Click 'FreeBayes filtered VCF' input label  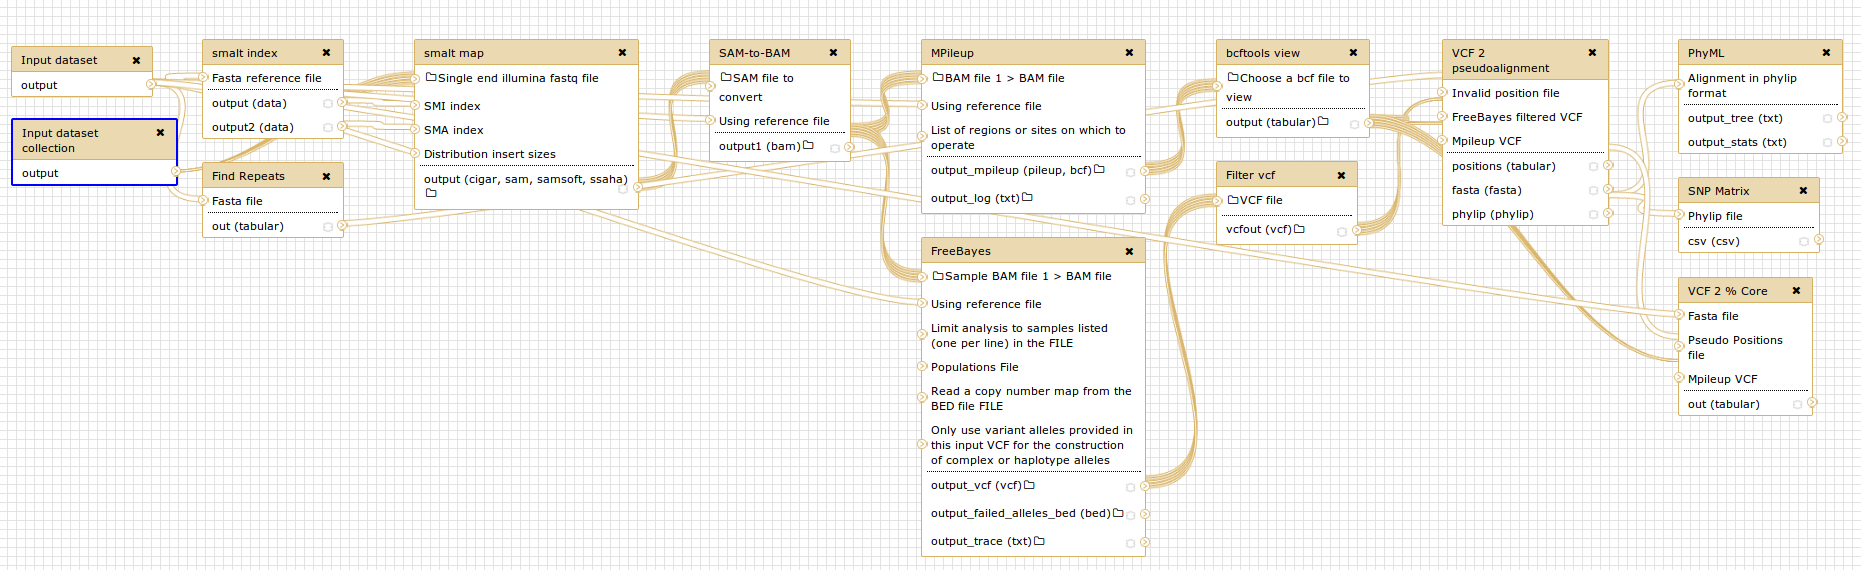(1517, 117)
